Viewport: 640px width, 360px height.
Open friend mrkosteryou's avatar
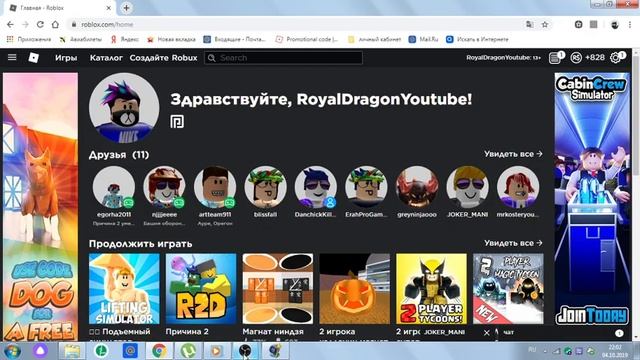tap(518, 187)
